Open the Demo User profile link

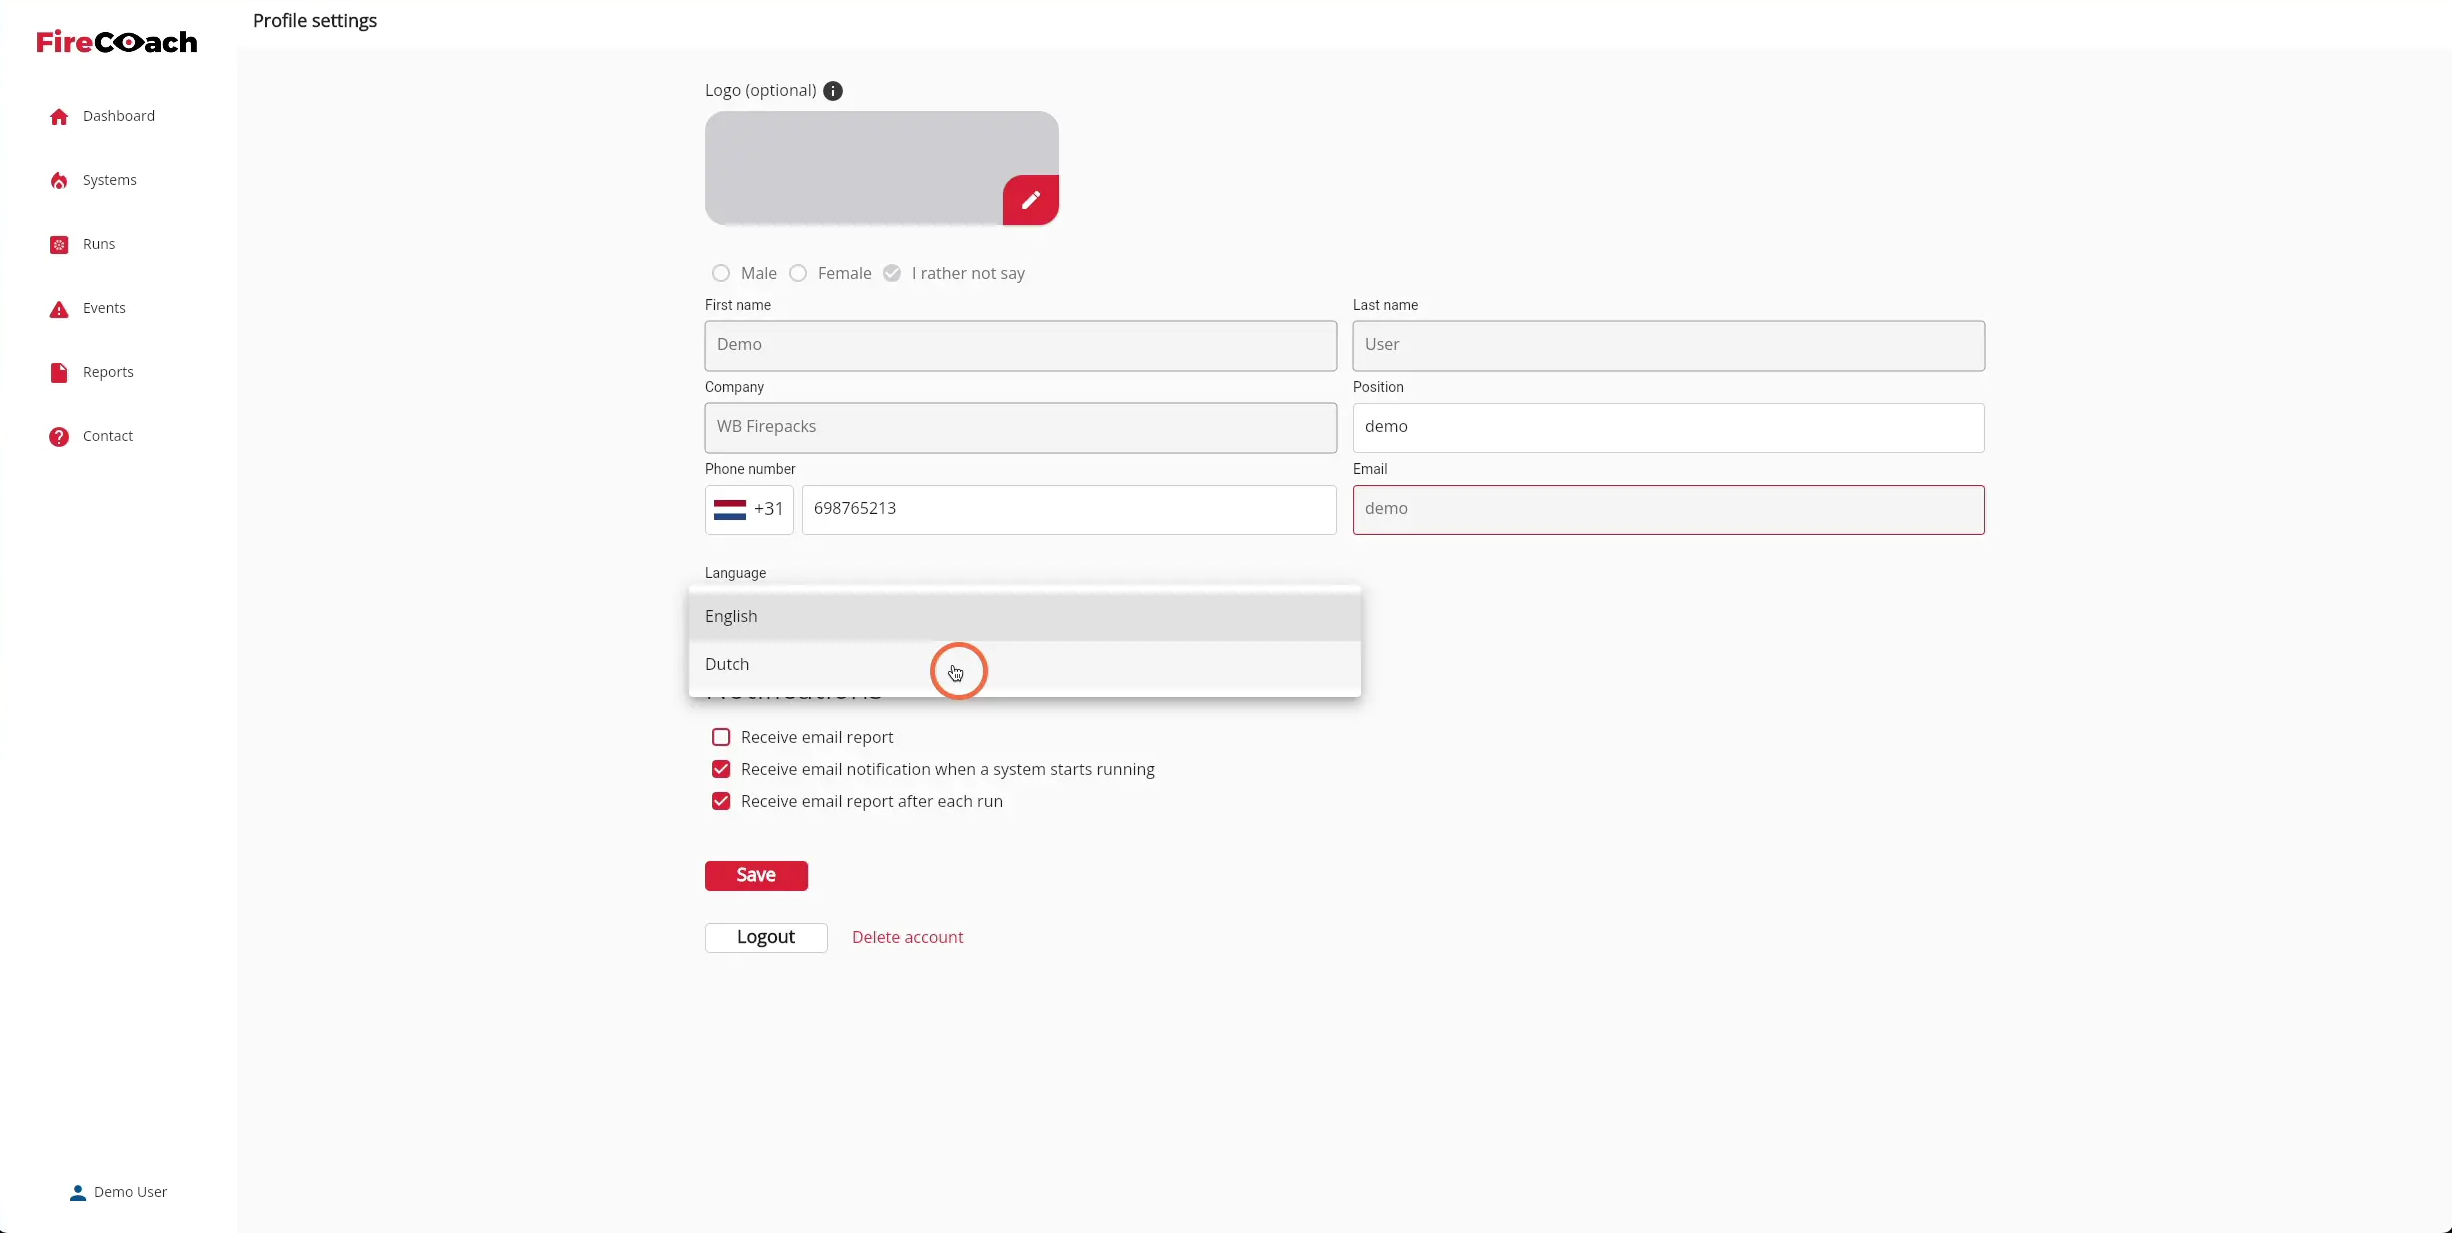(119, 1192)
